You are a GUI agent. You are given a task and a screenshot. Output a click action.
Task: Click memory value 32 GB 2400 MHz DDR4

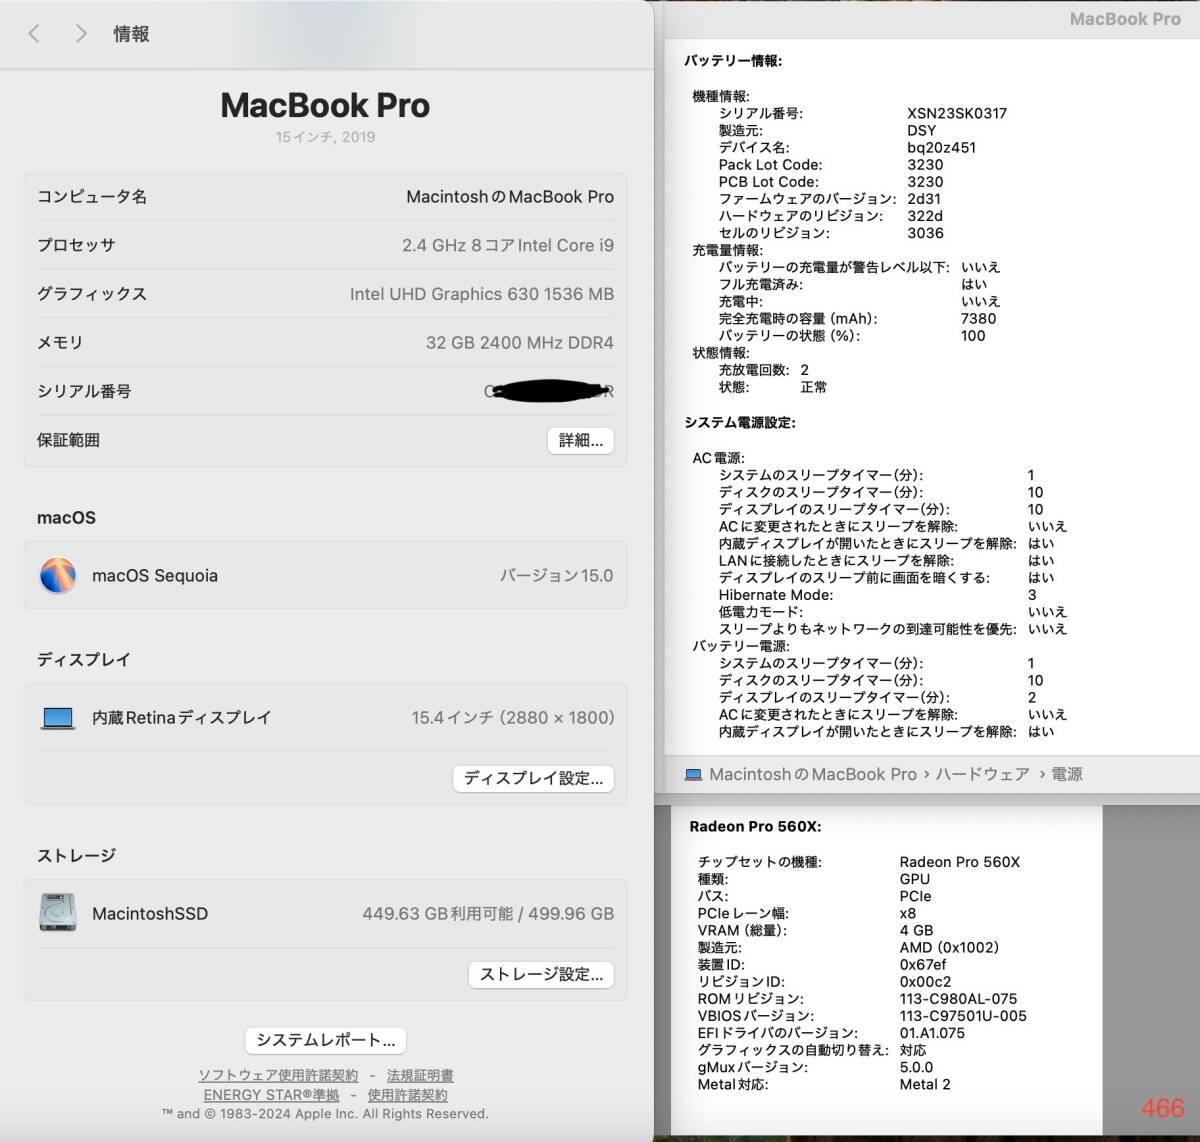coord(520,342)
